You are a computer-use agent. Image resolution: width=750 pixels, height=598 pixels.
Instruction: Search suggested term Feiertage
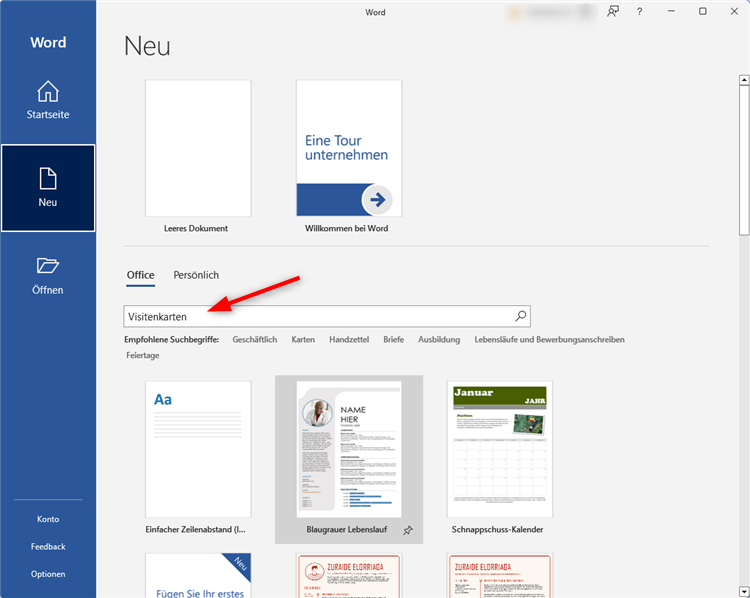pyautogui.click(x=143, y=355)
